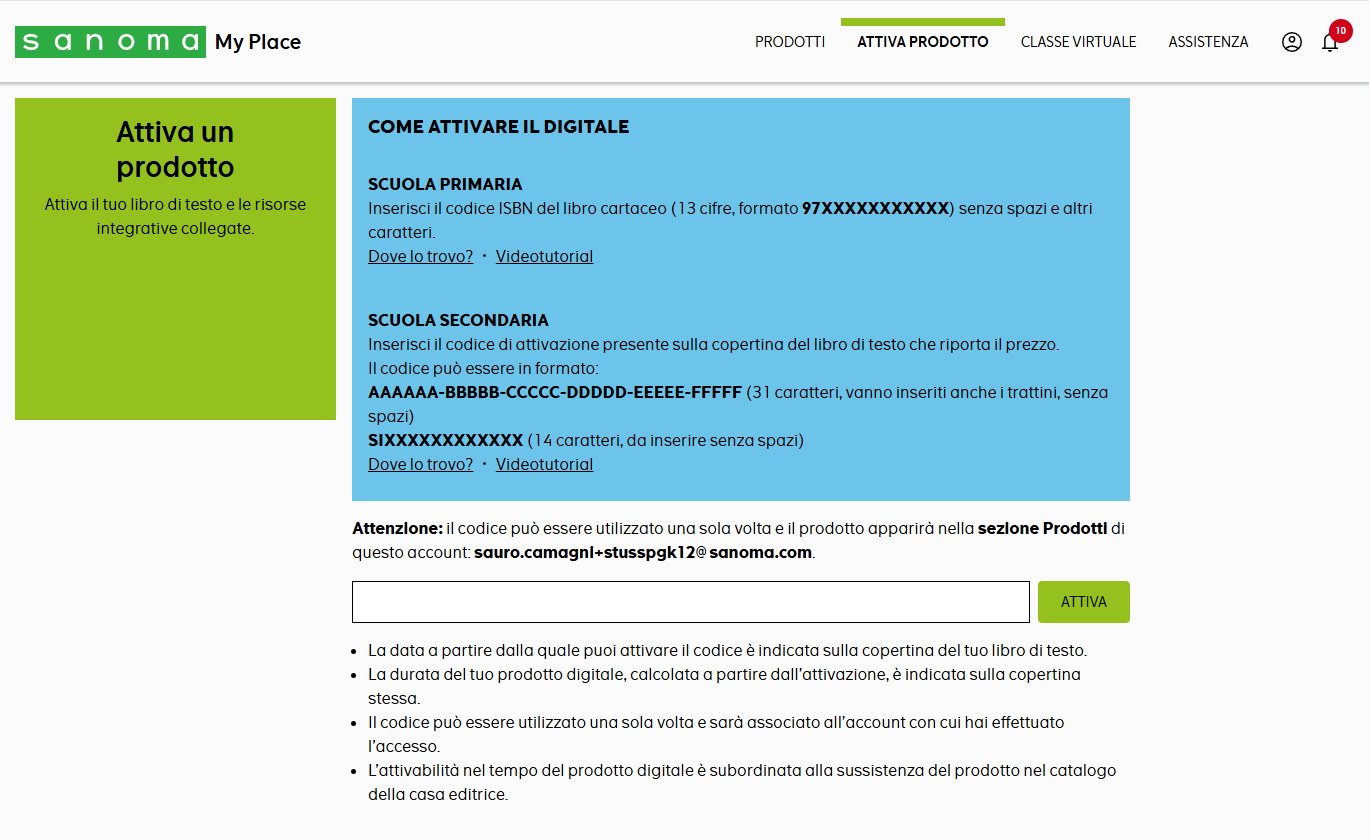Click the green ATTIVA button
The image size is (1369, 840).
pos(1084,602)
